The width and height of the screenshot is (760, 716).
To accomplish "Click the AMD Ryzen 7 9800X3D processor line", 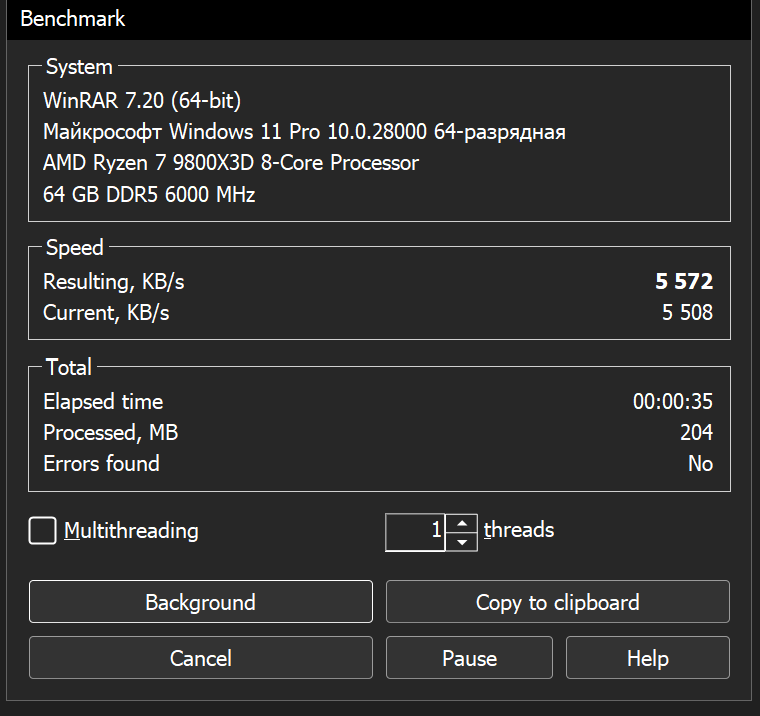I will tap(231, 163).
